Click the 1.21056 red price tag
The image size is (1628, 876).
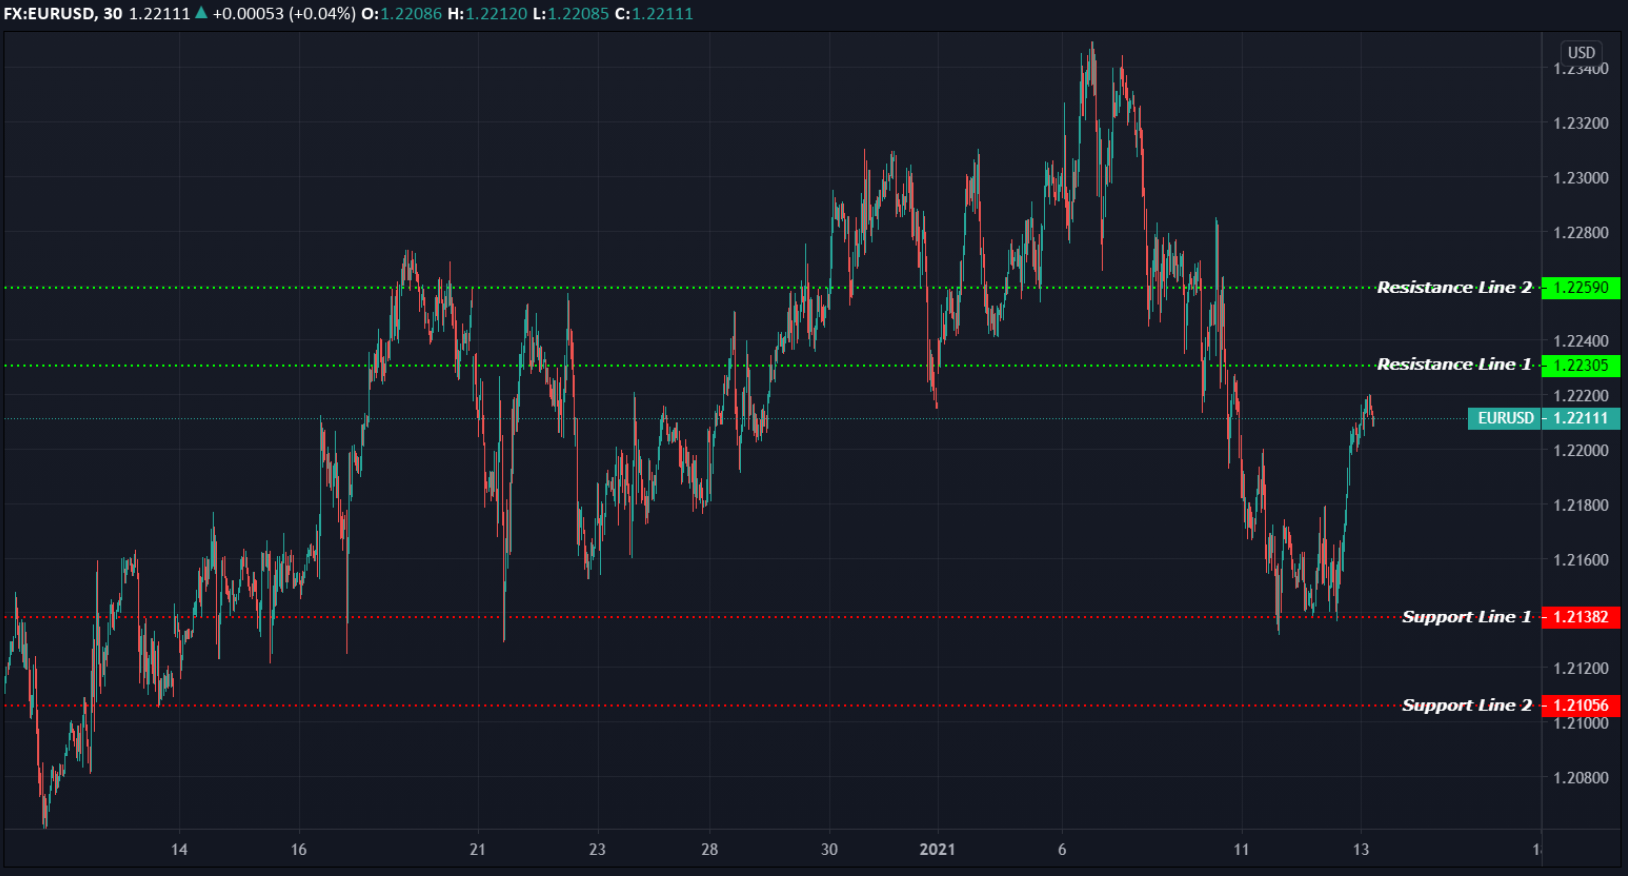(x=1580, y=705)
